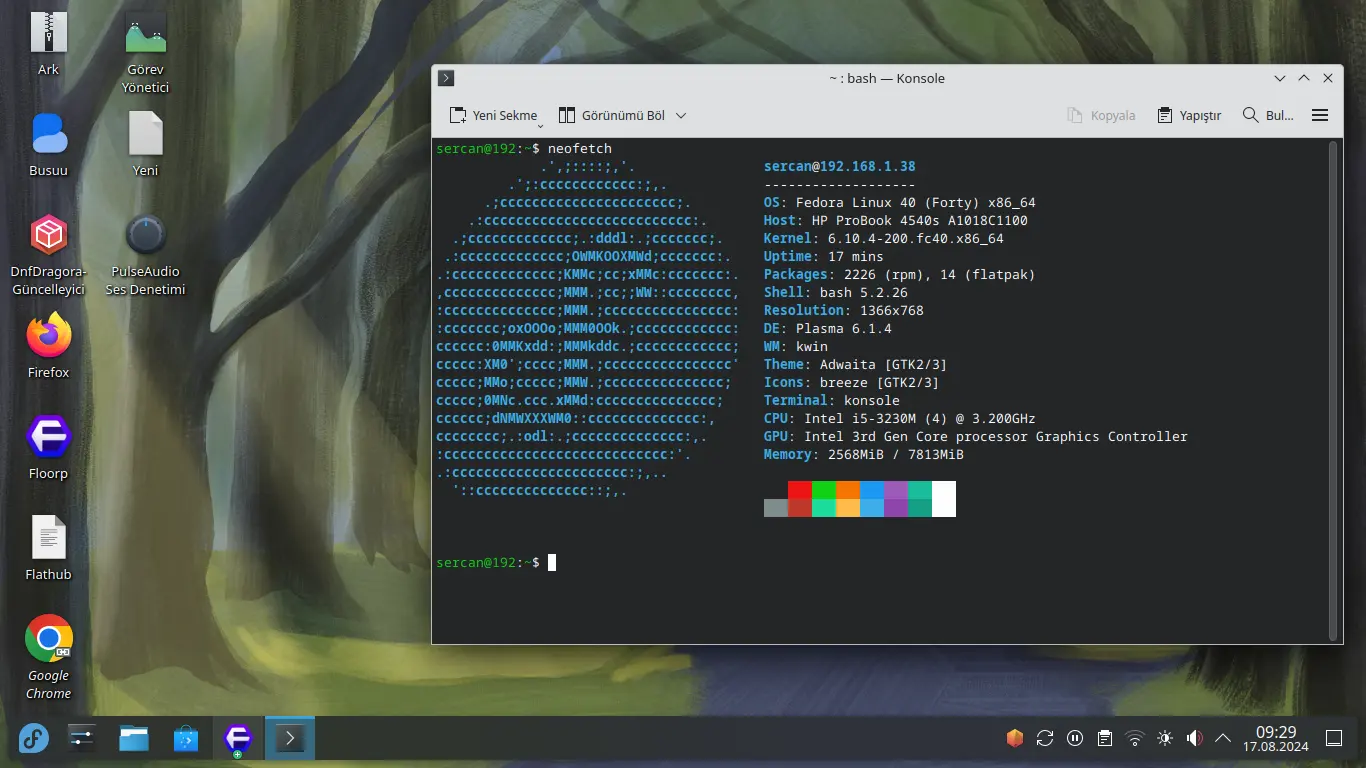
Task: Click the update refresh tray icon
Action: tap(1045, 739)
